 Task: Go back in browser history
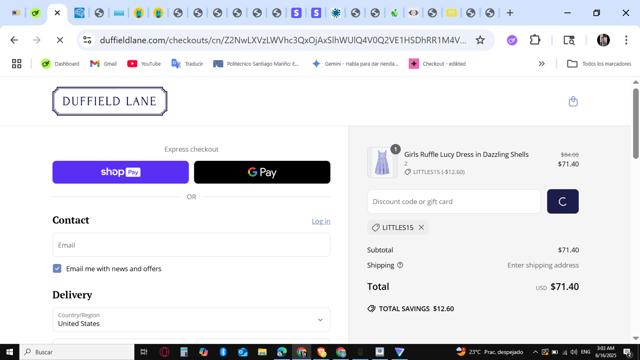click(14, 40)
